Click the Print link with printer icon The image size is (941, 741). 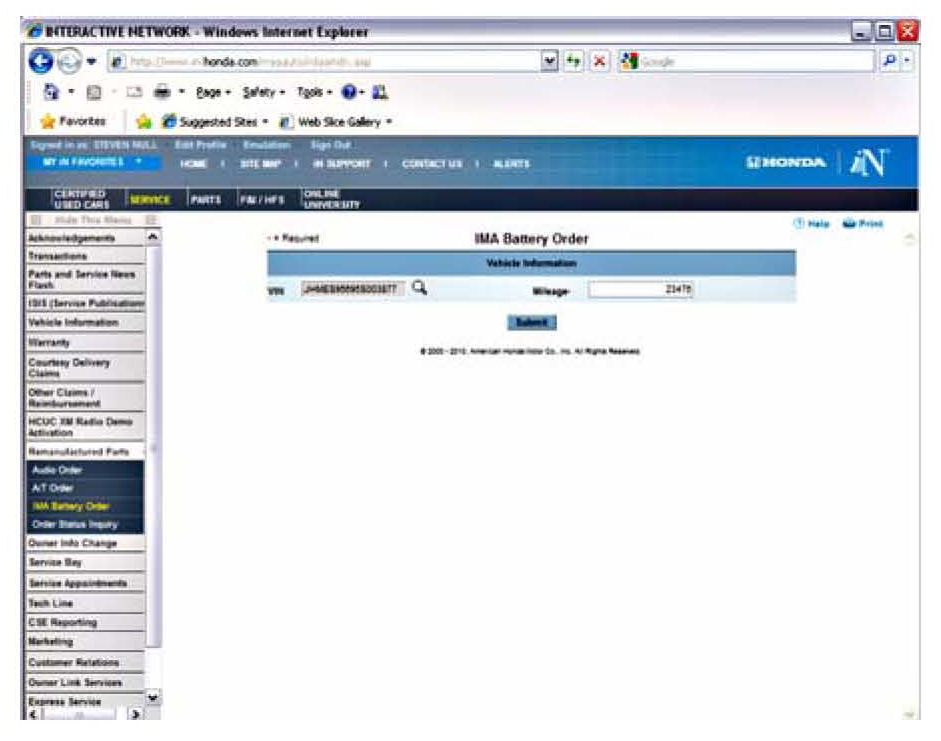click(x=862, y=223)
